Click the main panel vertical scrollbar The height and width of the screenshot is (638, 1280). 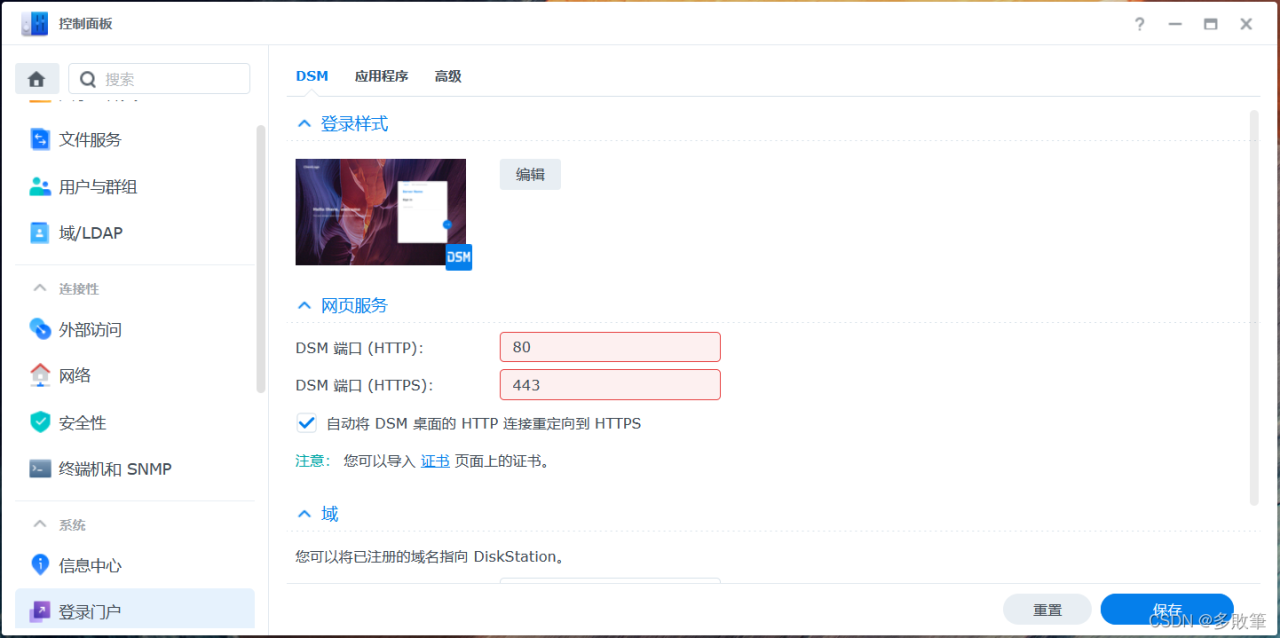(1254, 307)
